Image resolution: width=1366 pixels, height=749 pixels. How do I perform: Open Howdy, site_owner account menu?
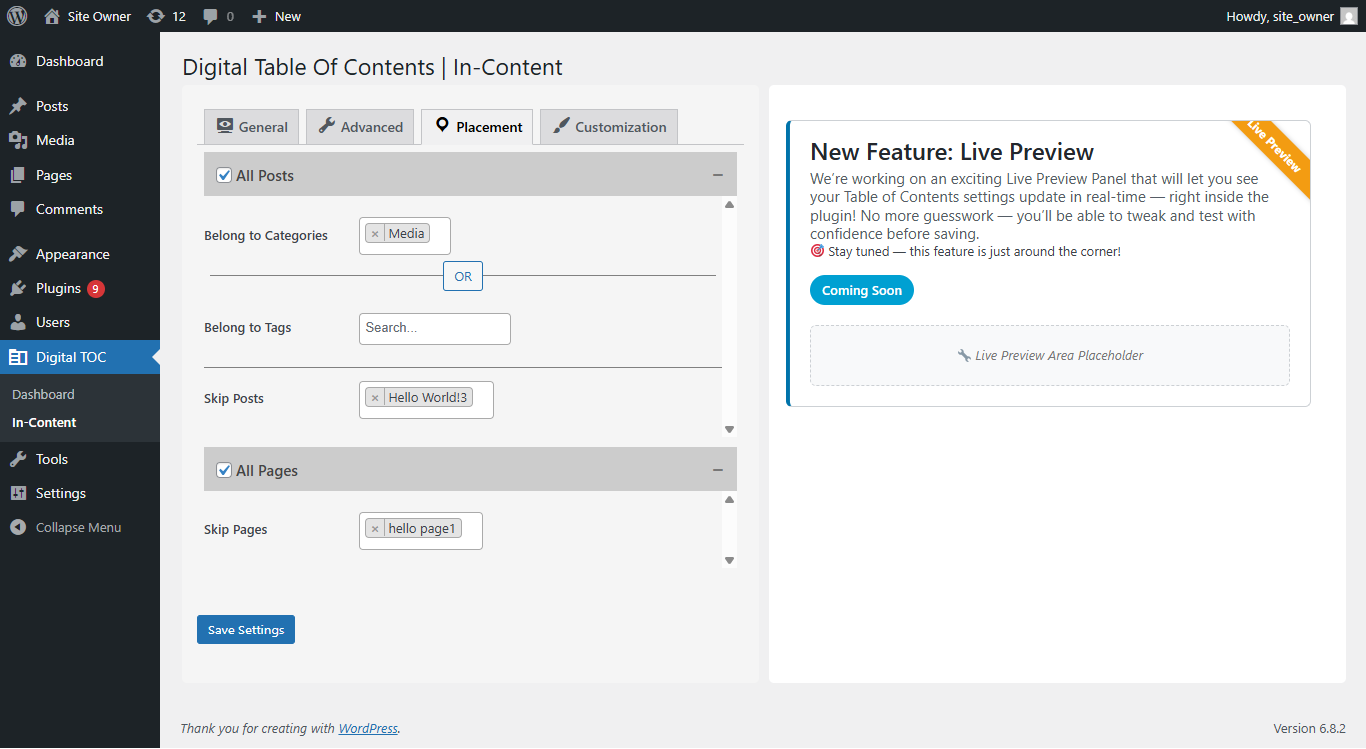[1291, 16]
